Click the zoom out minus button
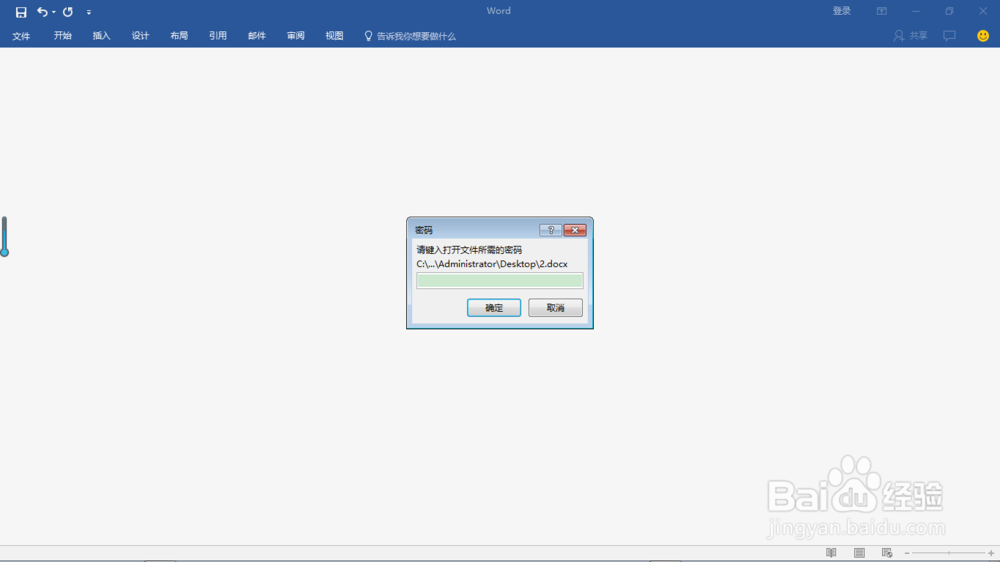Screen dimensions: 1000x562 coord(907,553)
